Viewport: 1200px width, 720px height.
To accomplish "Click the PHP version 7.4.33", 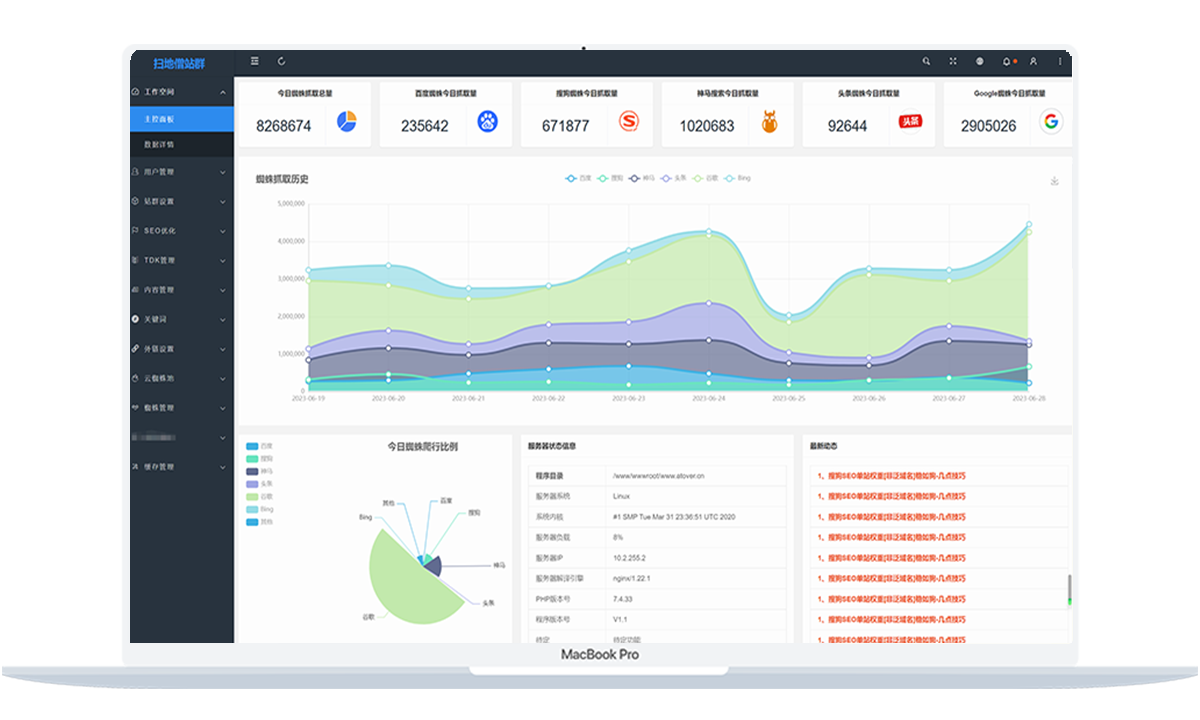I will point(624,598).
